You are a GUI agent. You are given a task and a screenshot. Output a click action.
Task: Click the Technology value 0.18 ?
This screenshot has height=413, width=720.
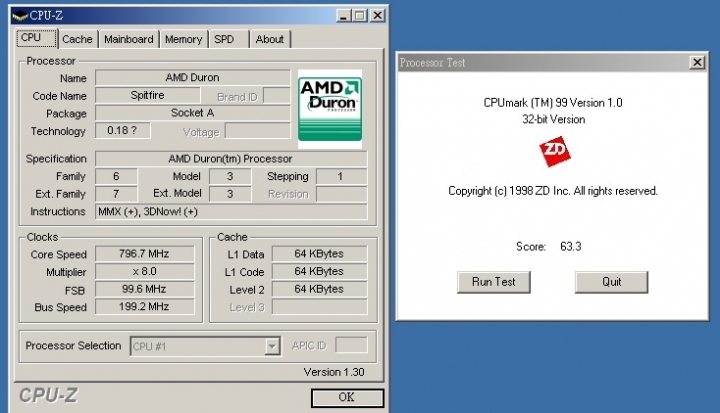click(123, 130)
